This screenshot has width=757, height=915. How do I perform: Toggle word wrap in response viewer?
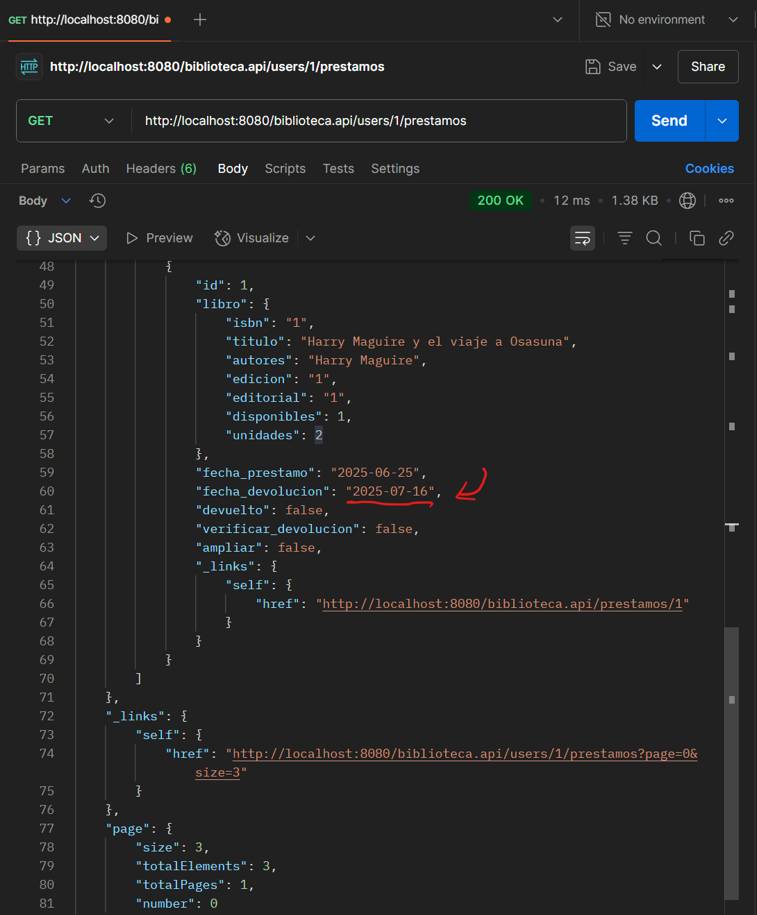(582, 238)
